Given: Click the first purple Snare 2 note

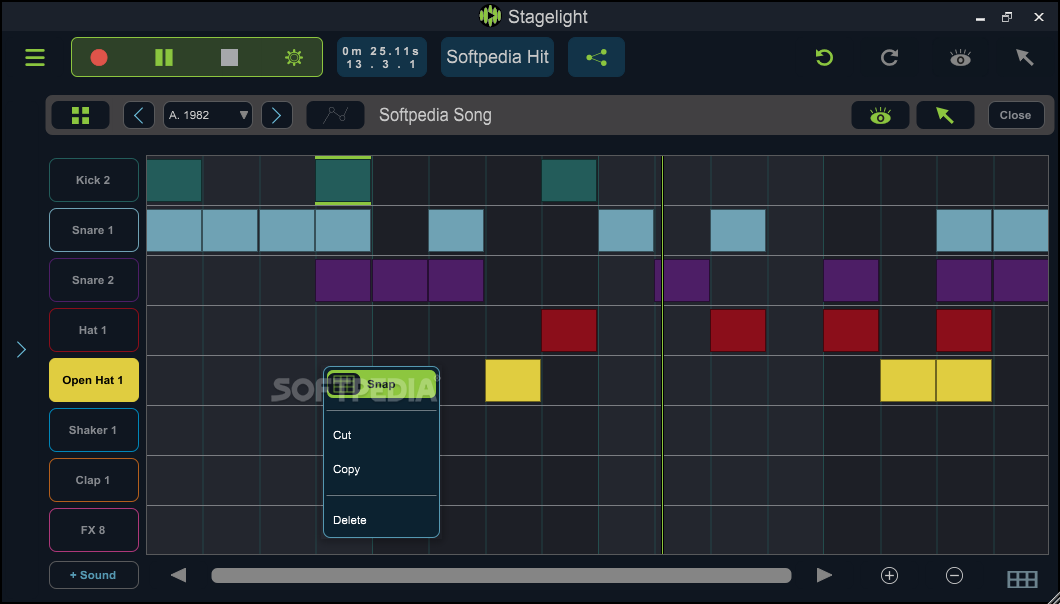Looking at the screenshot, I should coord(343,281).
